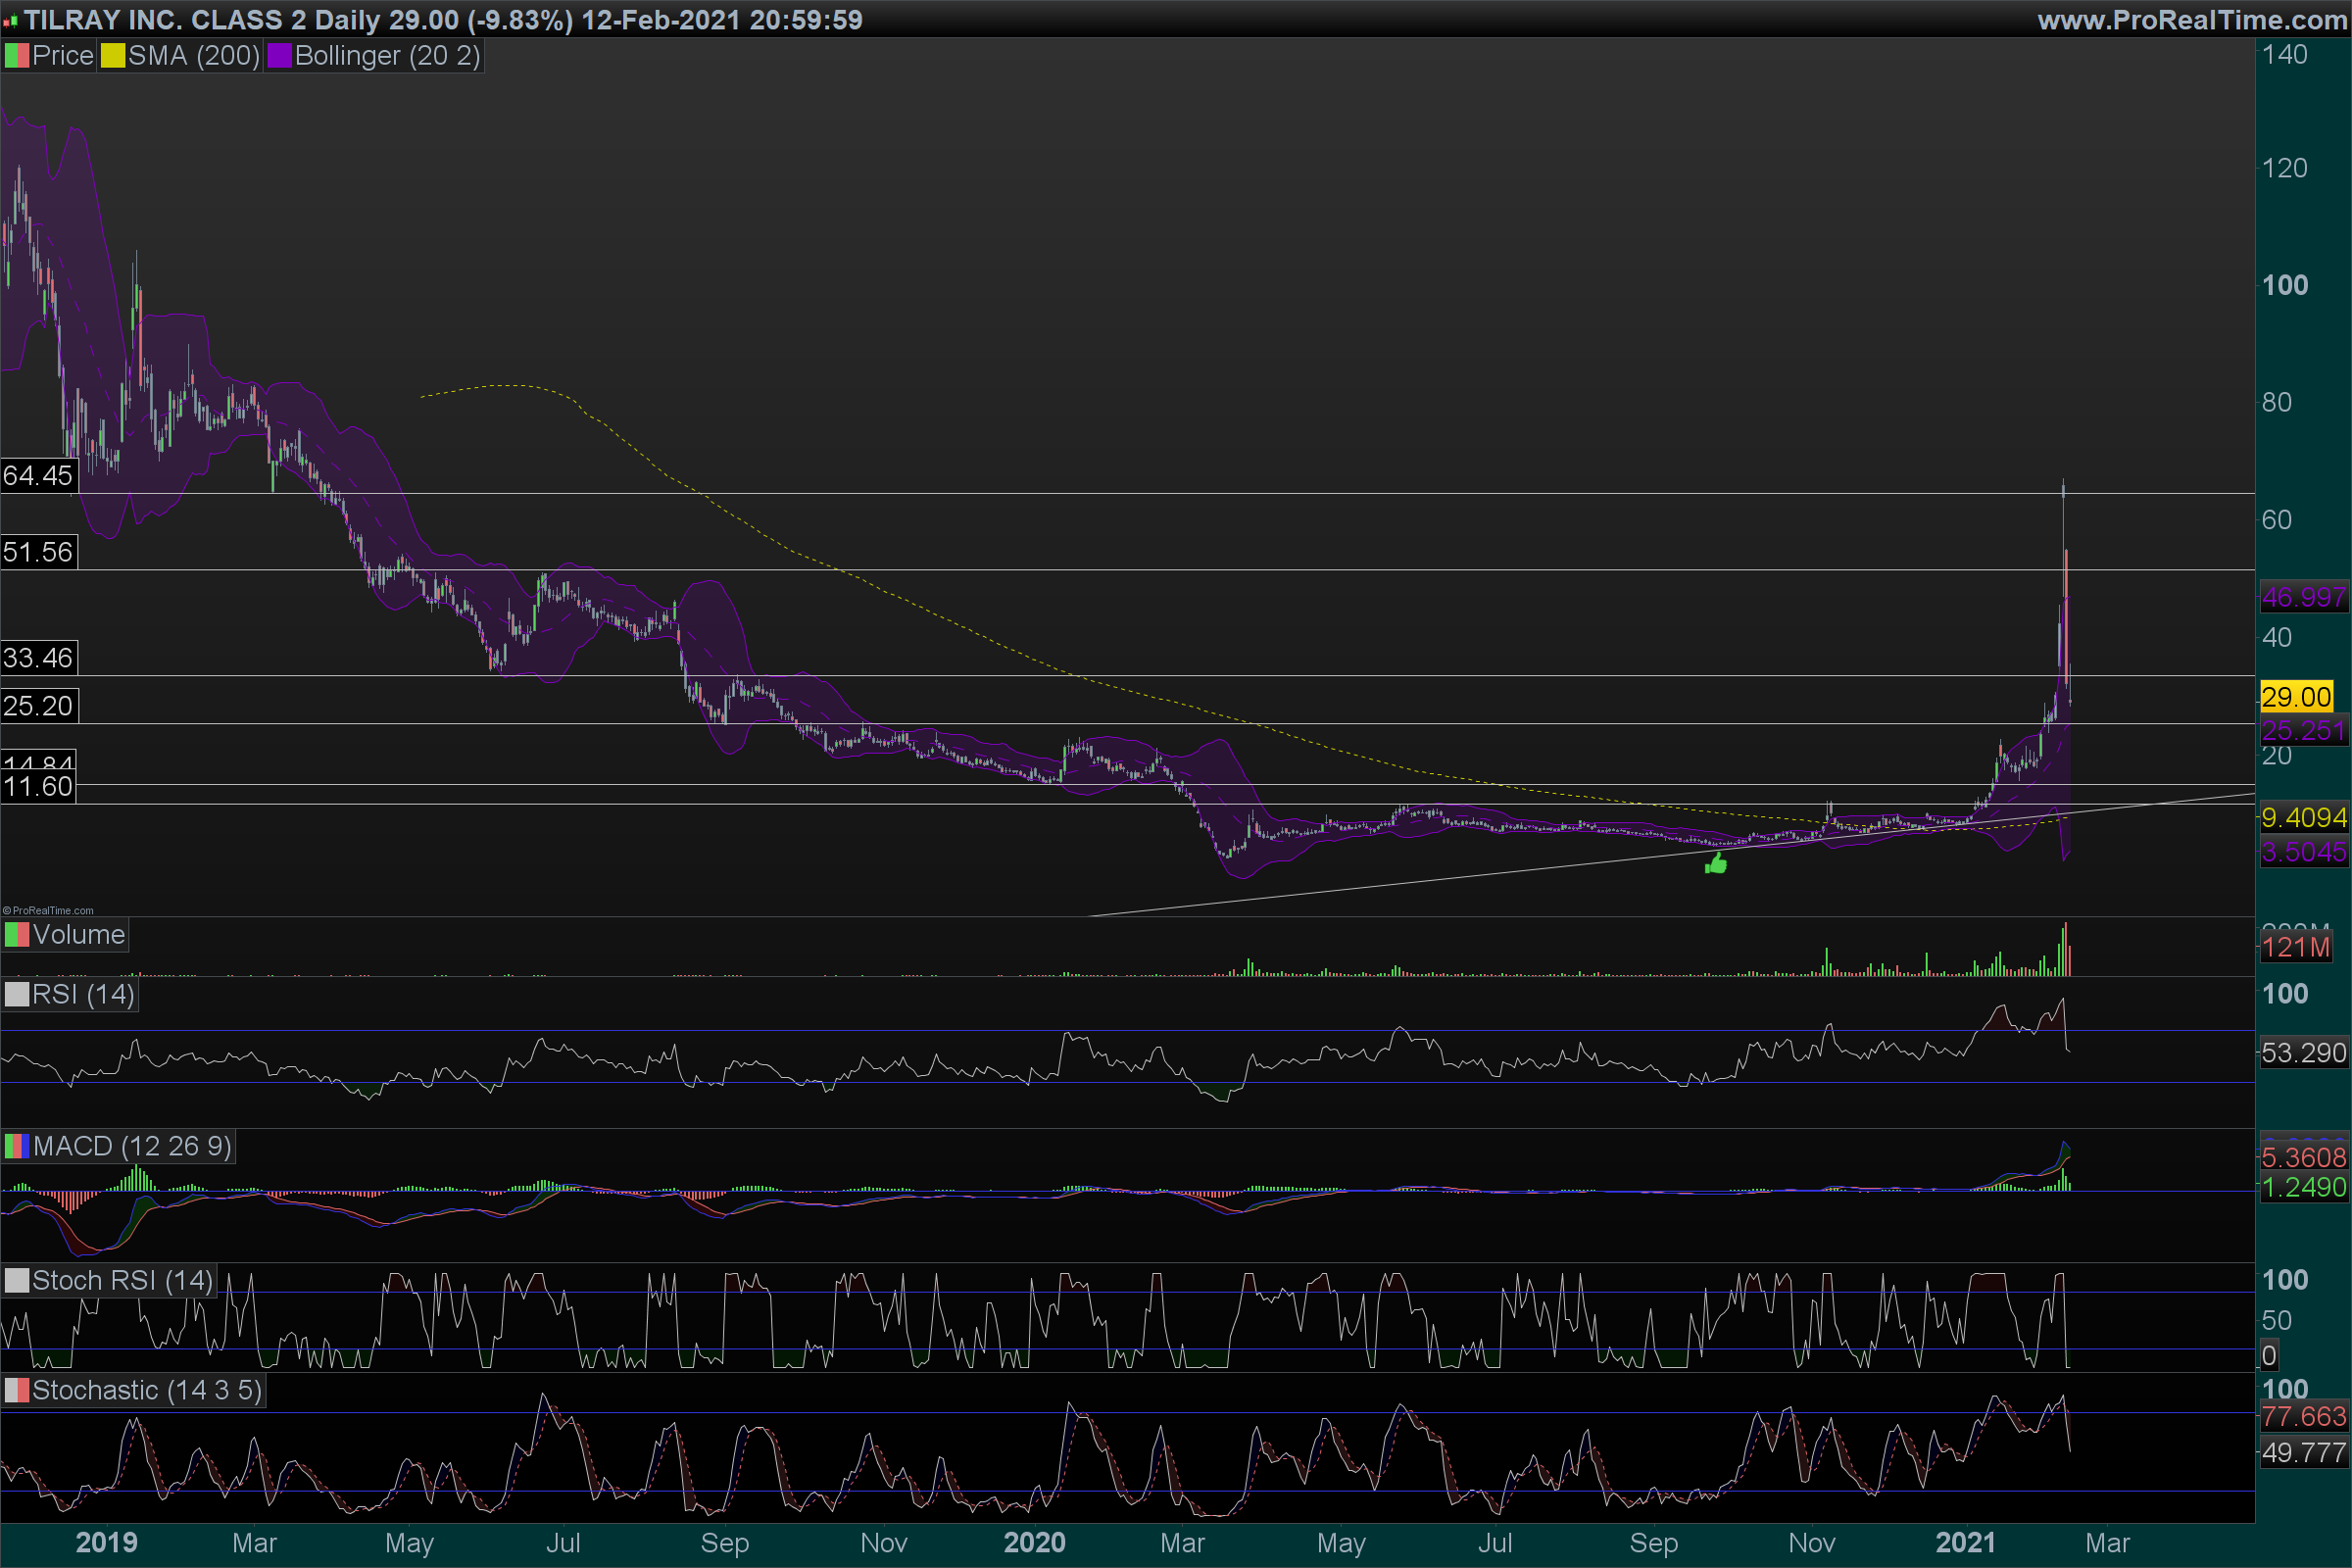Click the Stochastic (14 3 5) legend icon
The width and height of the screenshot is (2352, 1568).
tap(17, 1391)
